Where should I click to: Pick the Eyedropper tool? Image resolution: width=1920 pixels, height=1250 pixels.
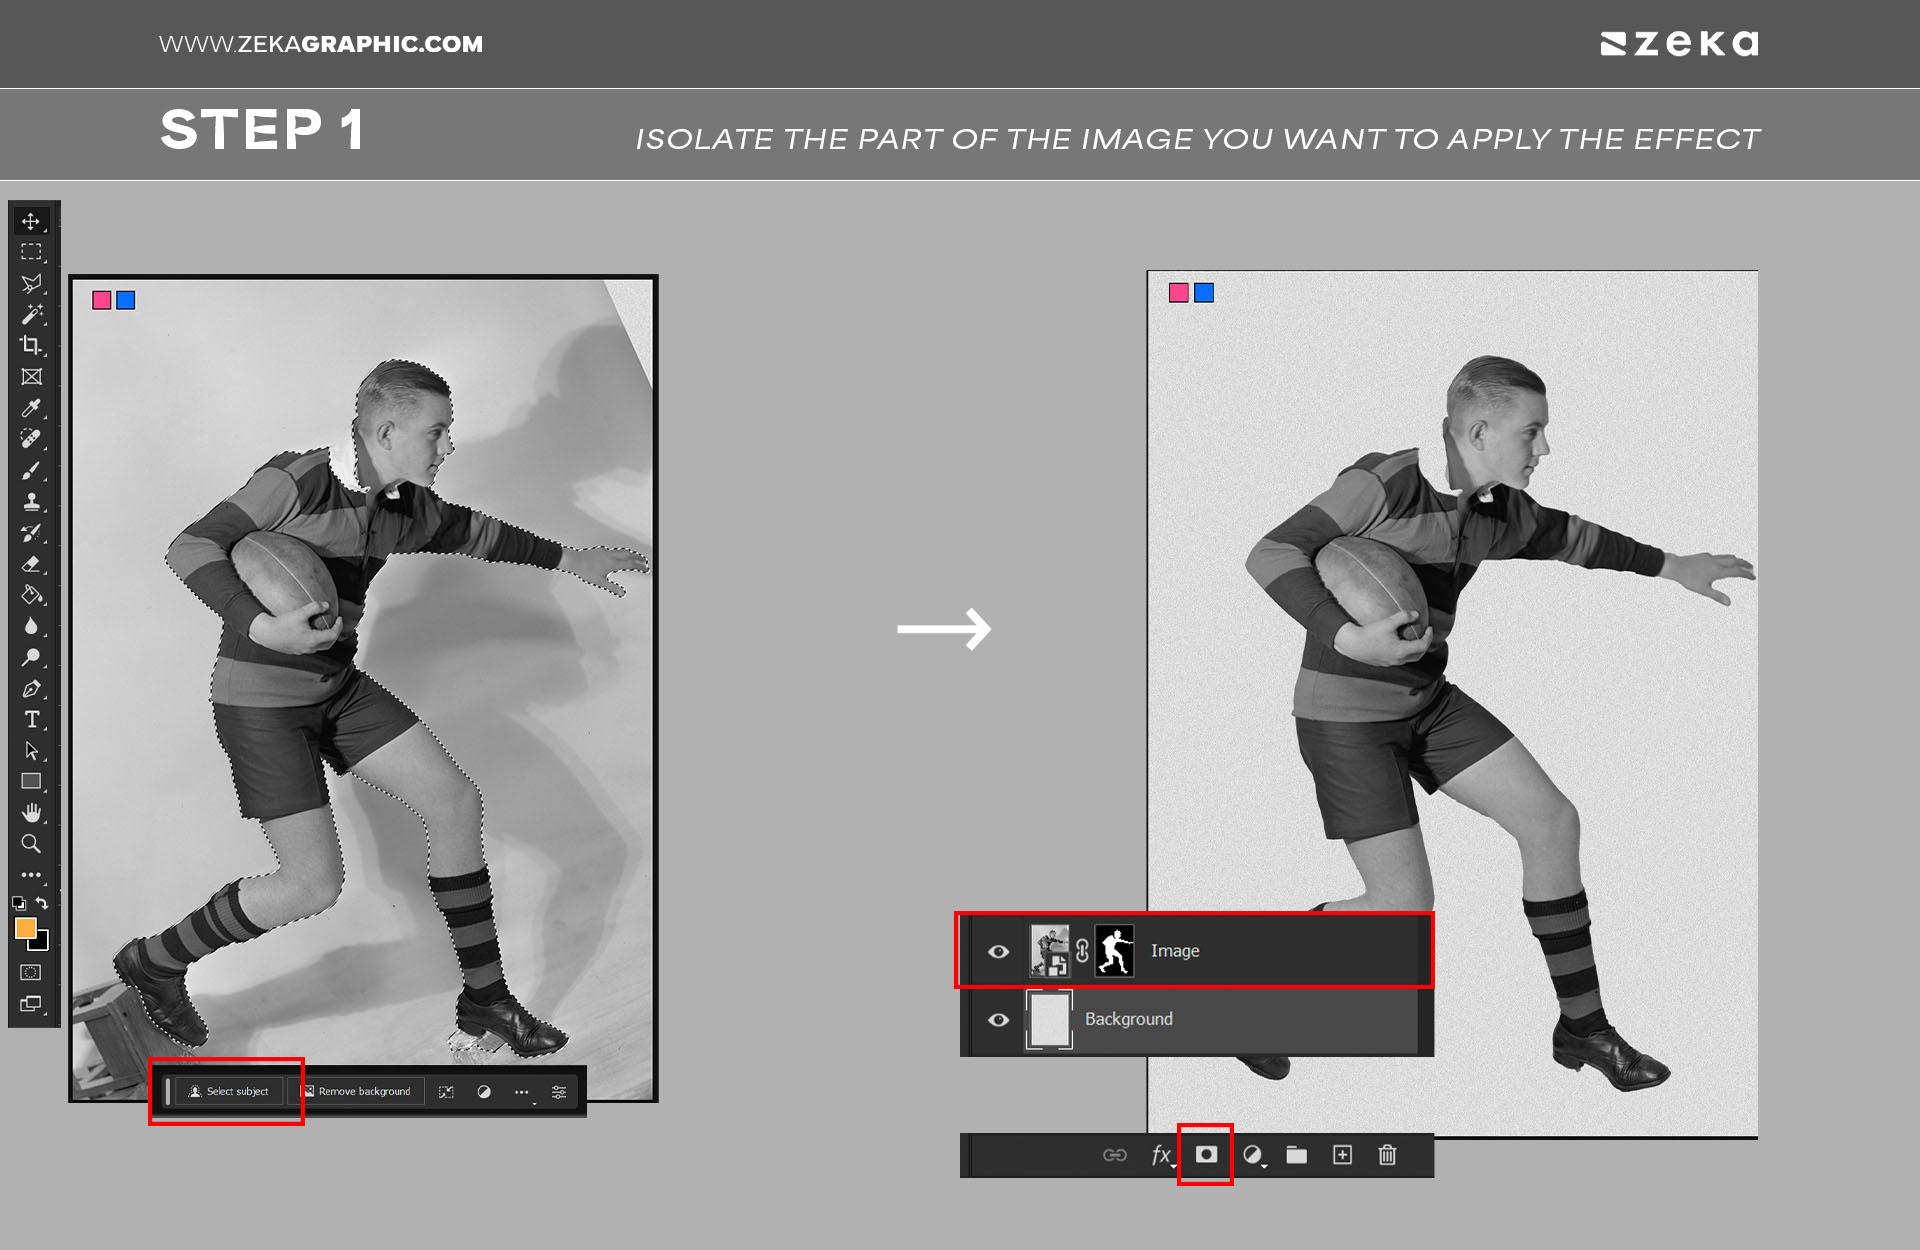pos(31,408)
